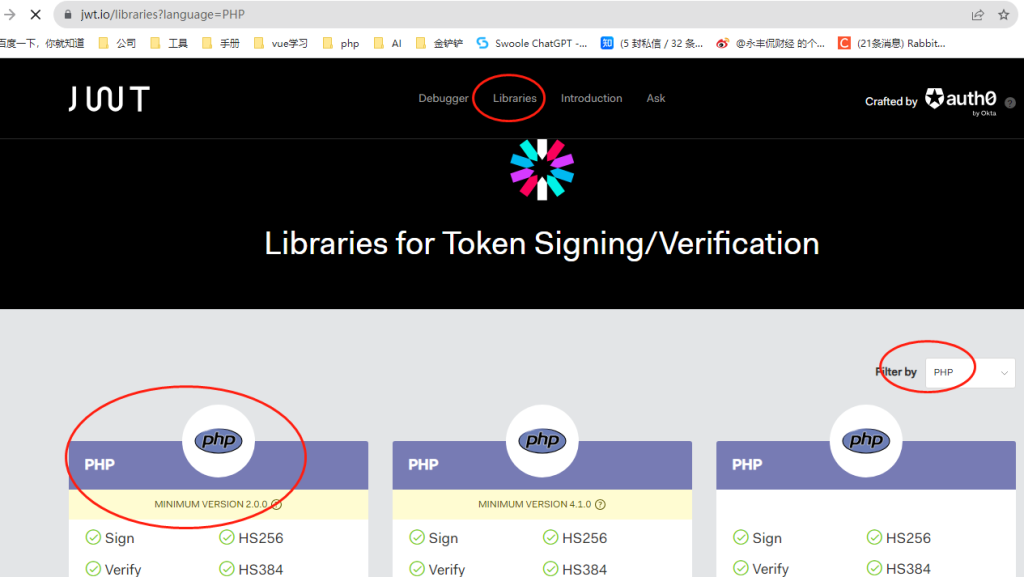Viewport: 1024px width, 577px height.
Task: Select Debugger in the top navigation
Action: coord(443,98)
